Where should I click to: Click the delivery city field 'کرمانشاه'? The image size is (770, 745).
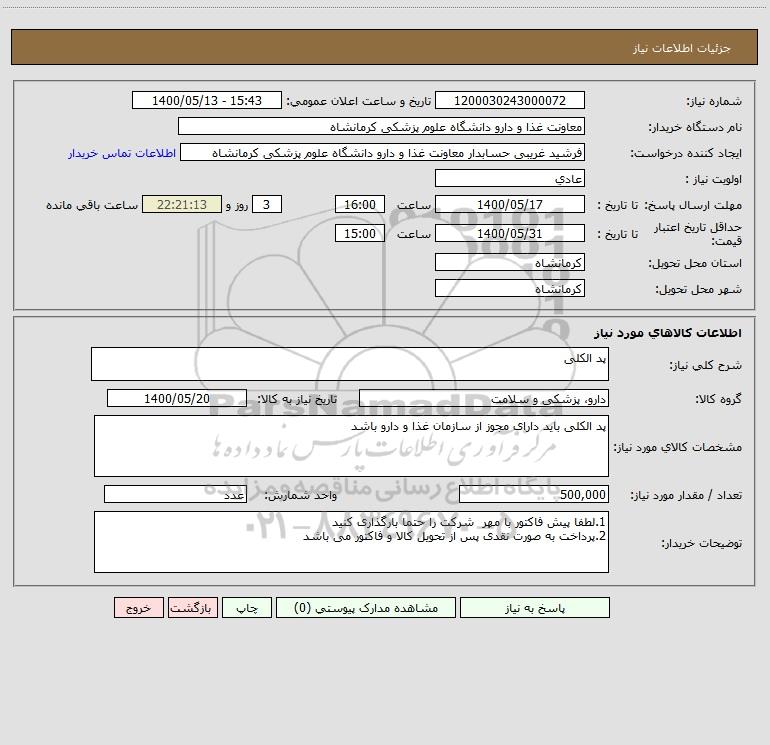pos(510,288)
